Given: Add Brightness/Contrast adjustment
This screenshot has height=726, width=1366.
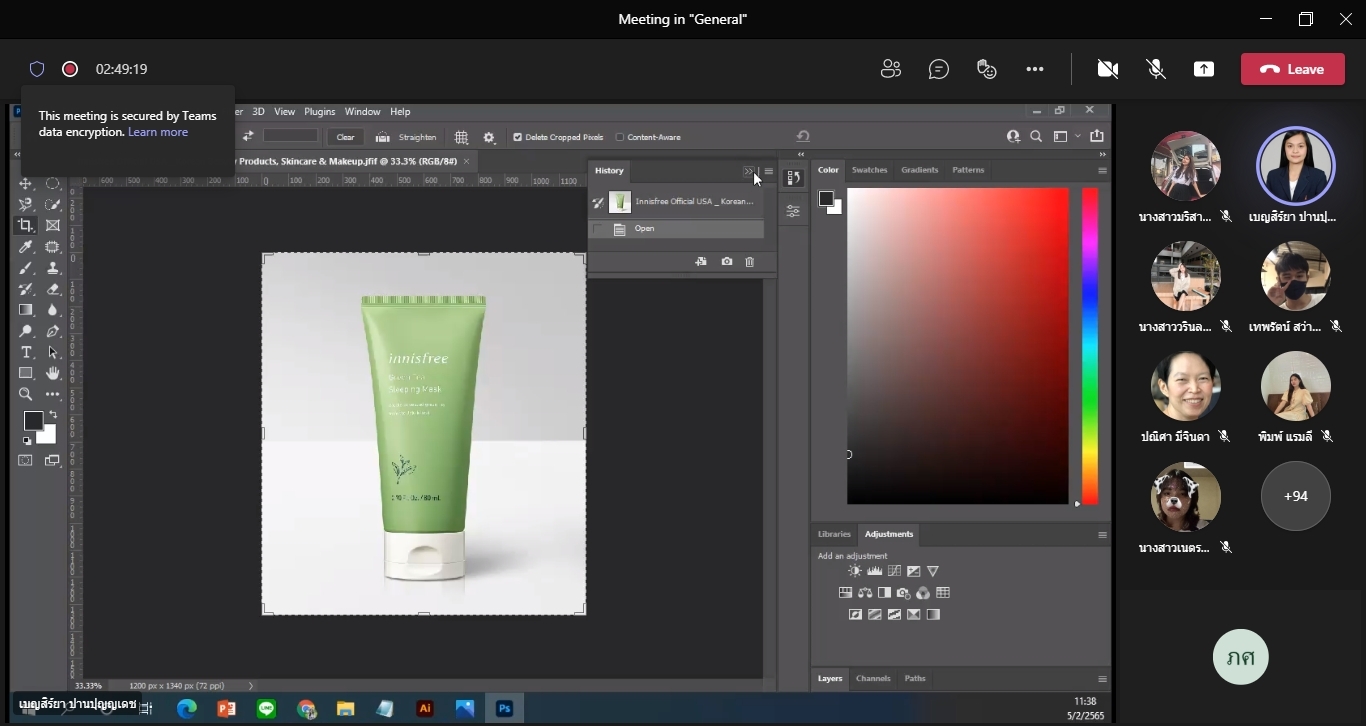Looking at the screenshot, I should click(855, 571).
